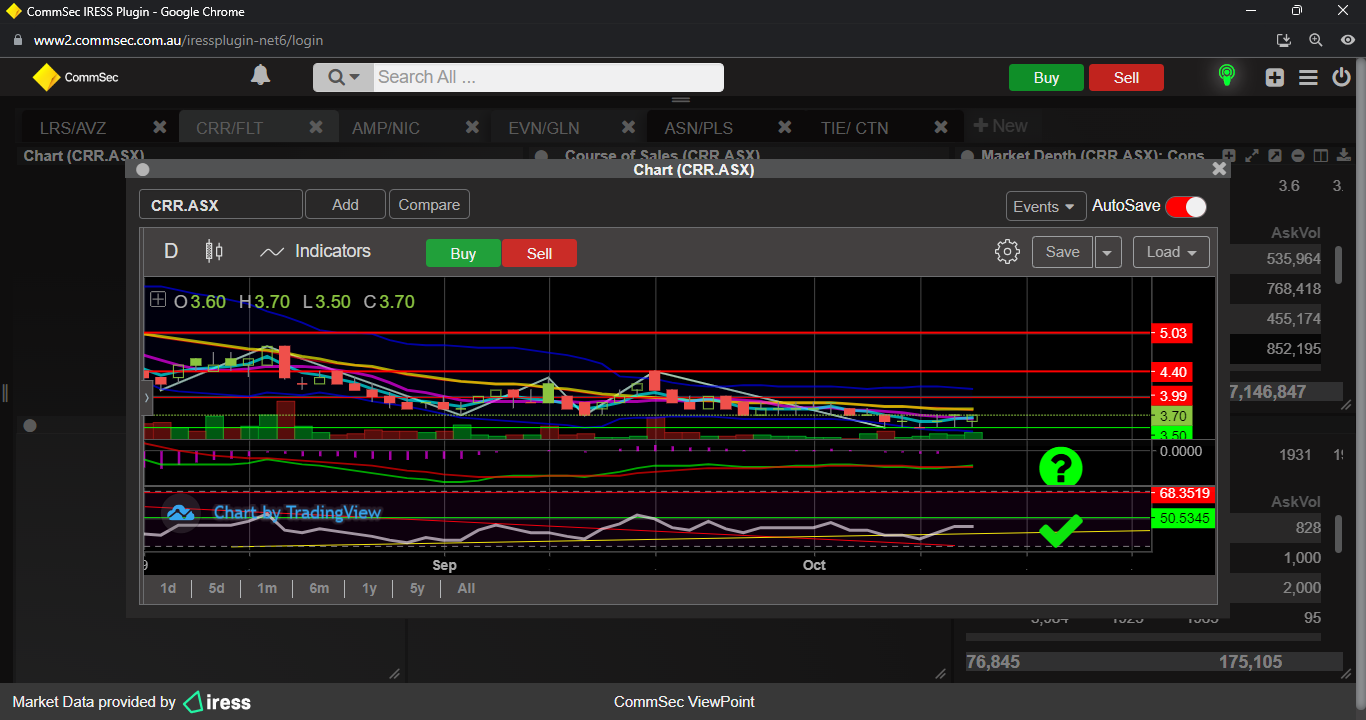Click the notification bell icon
1366x720 pixels.
[x=260, y=76]
